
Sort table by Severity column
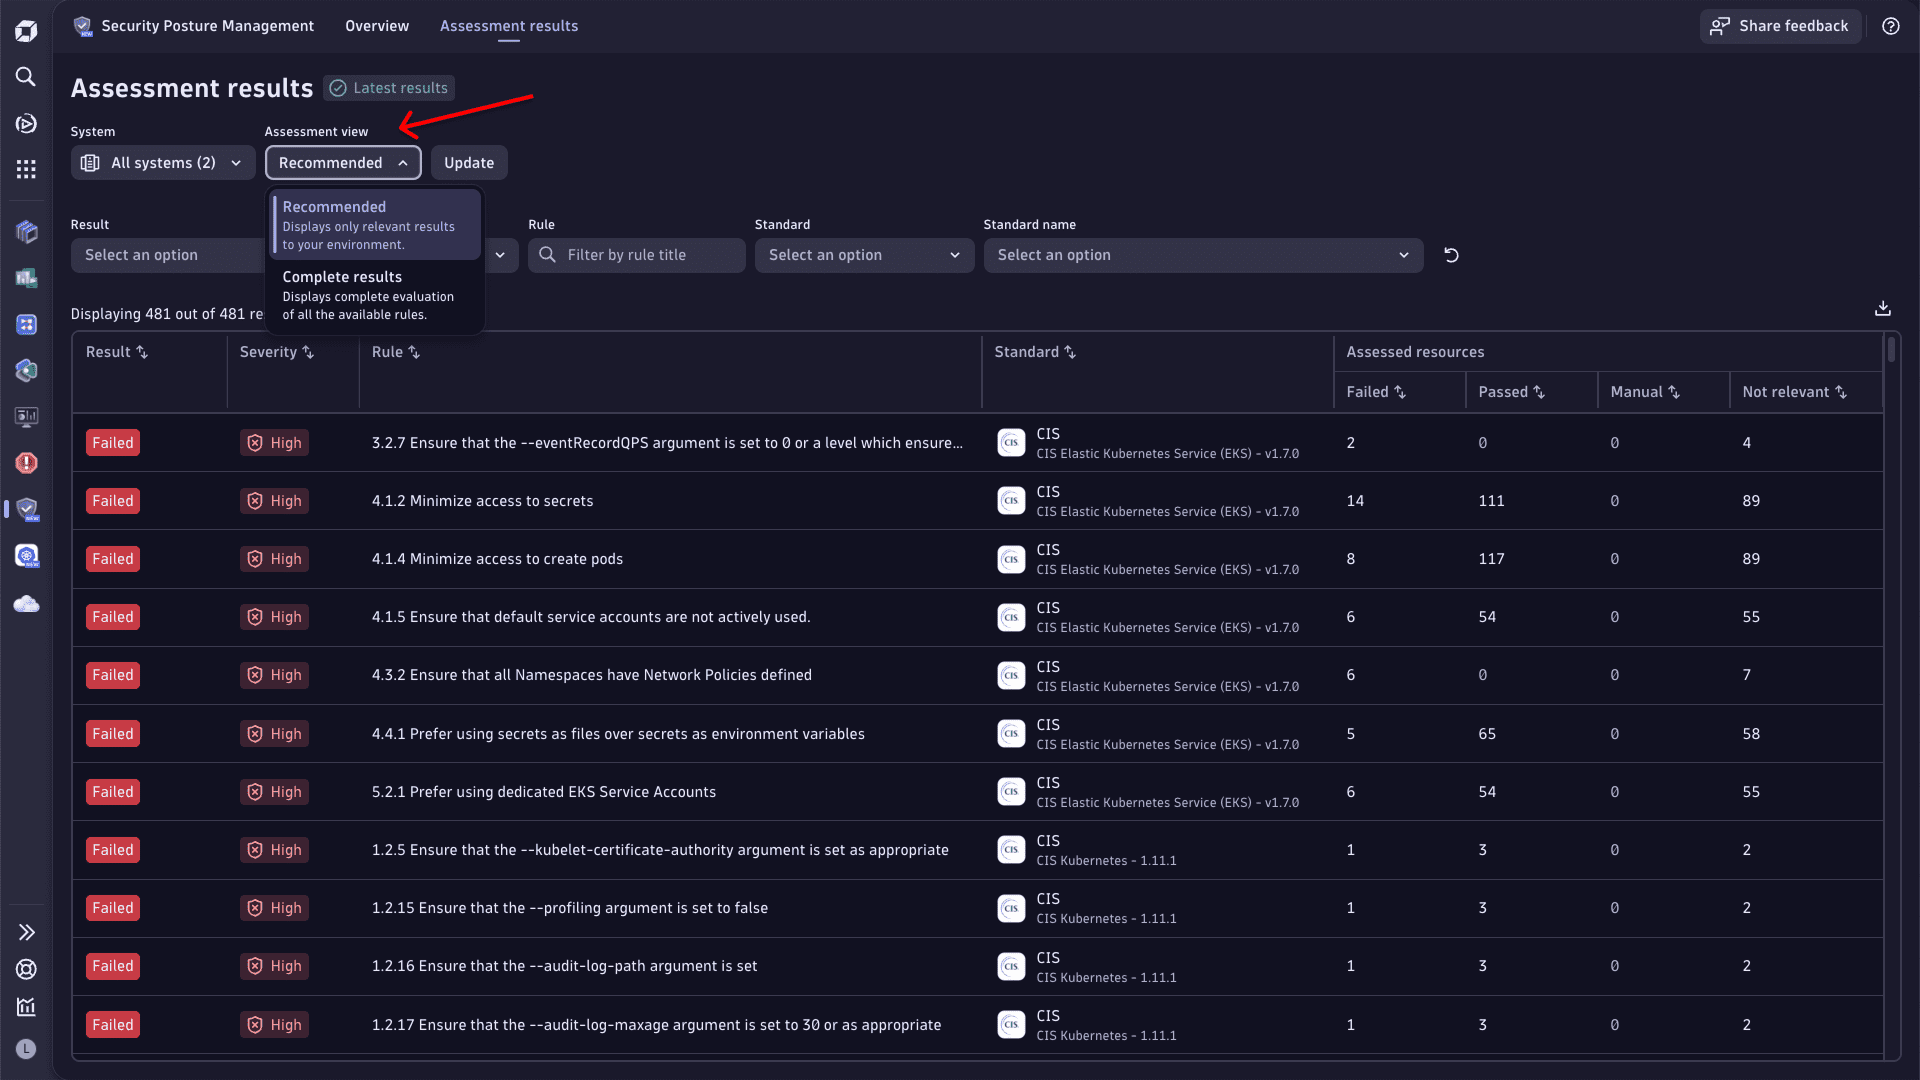click(277, 352)
